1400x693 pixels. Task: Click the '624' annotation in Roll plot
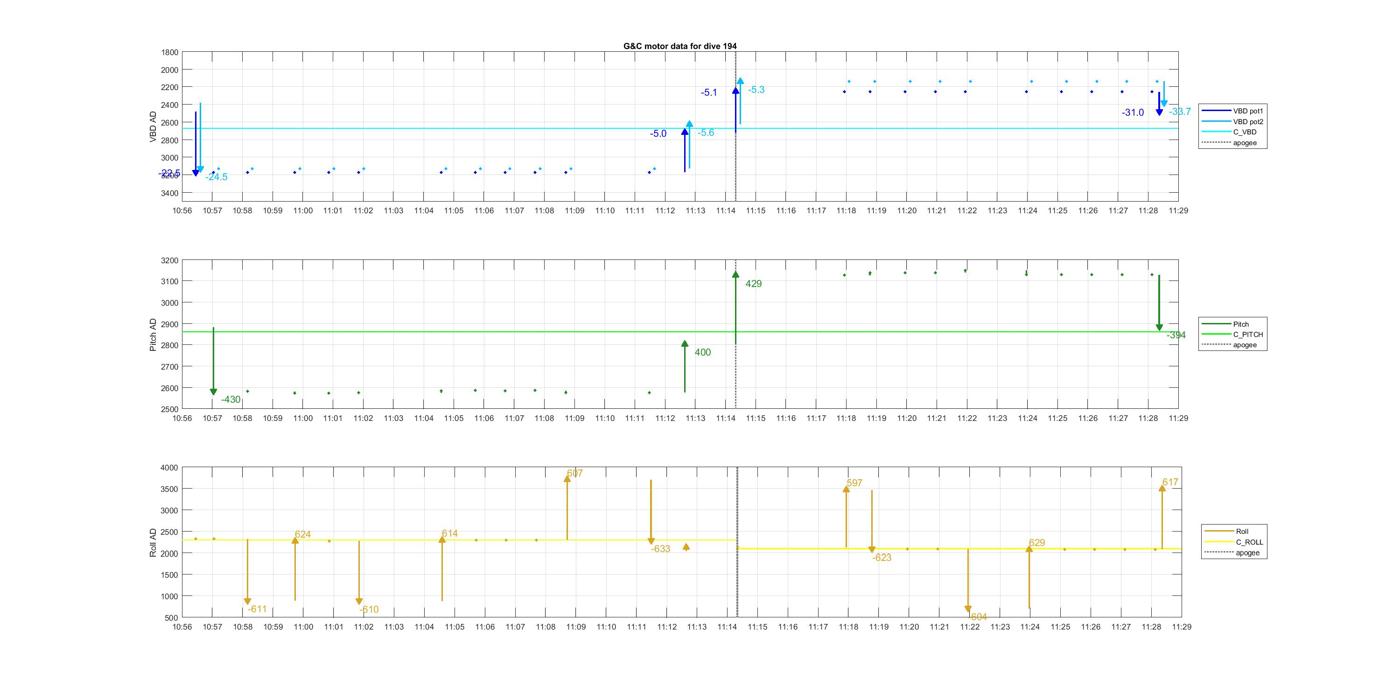[303, 535]
